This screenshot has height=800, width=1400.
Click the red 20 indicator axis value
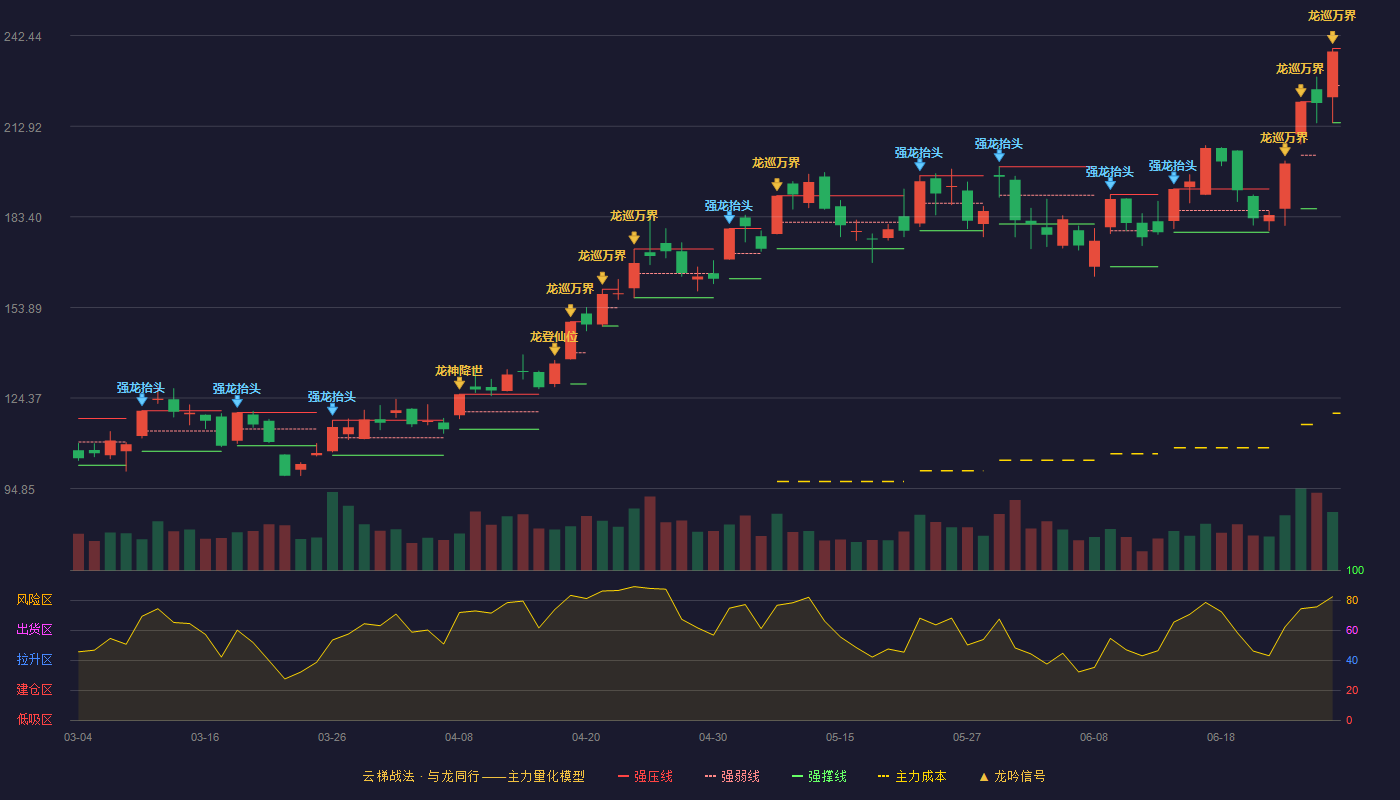(1352, 690)
